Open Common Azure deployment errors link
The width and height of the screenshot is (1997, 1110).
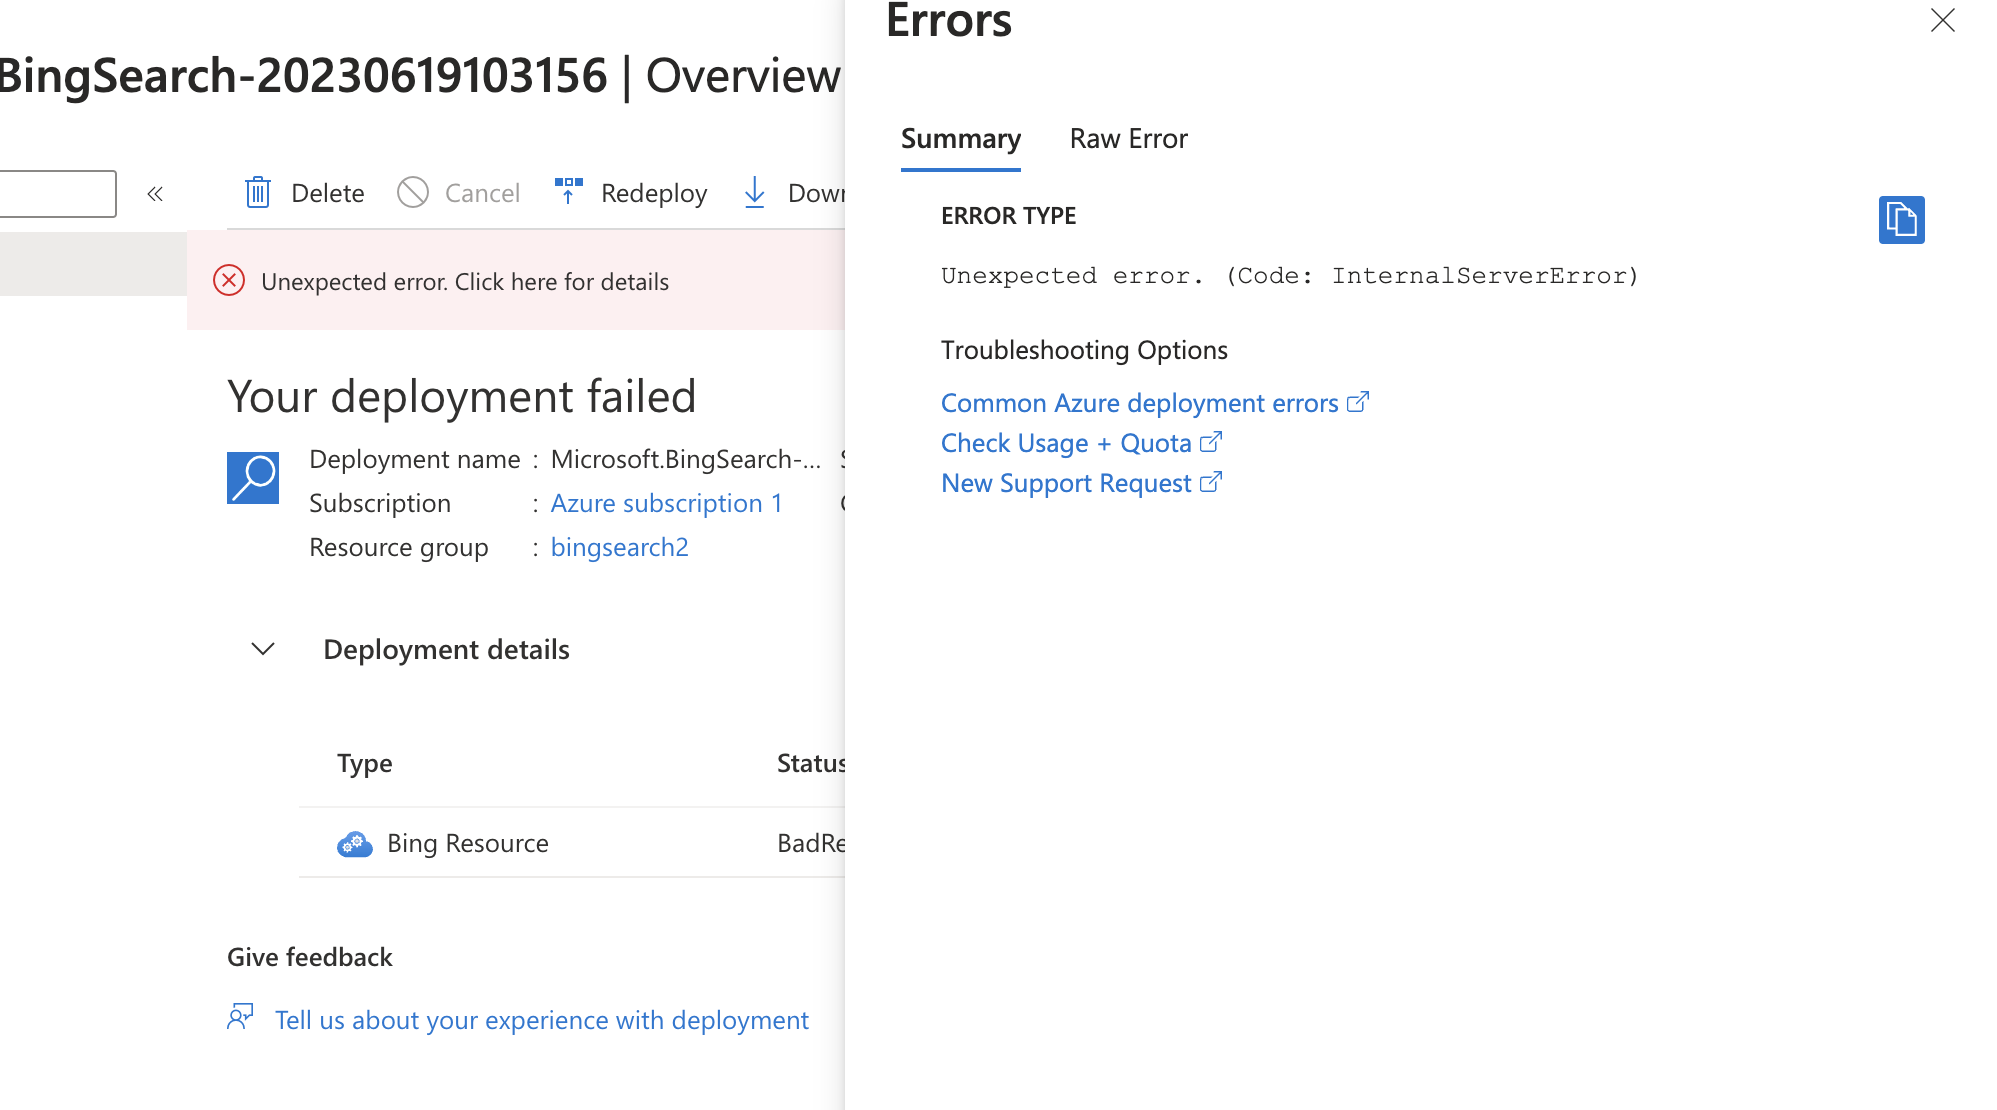1139,403
